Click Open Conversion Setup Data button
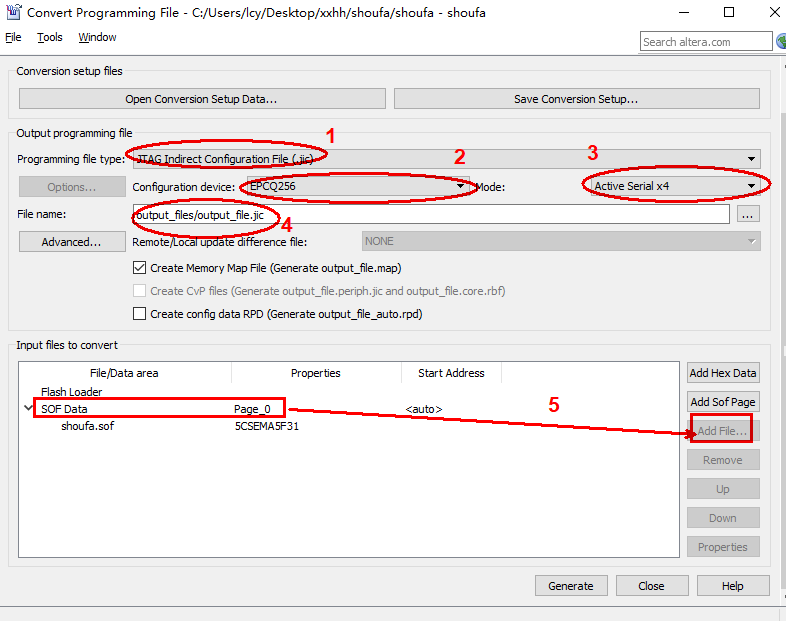This screenshot has height=621, width=786. coord(202,99)
